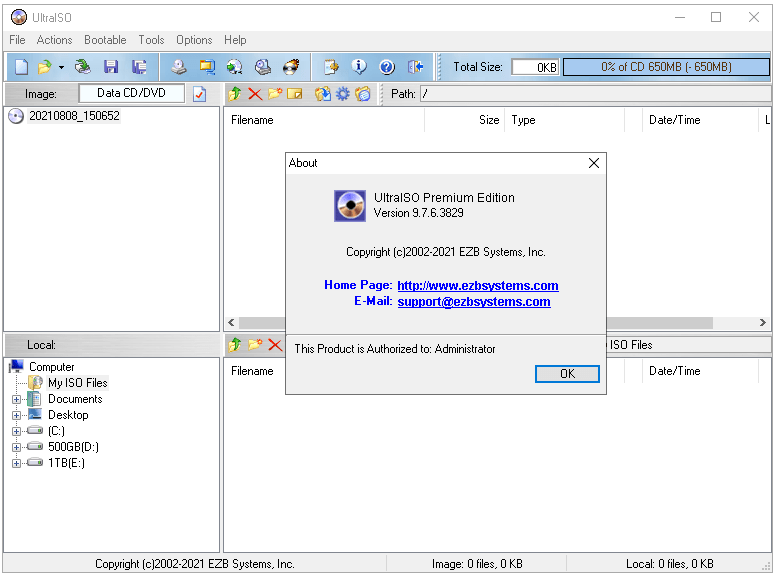The height and width of the screenshot is (574, 774).
Task: Click the Data CD/DVD image type box
Action: [x=131, y=93]
